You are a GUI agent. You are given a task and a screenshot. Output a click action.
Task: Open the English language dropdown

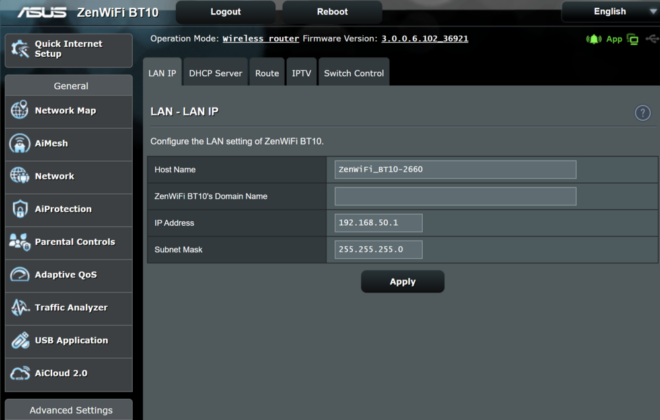[611, 12]
